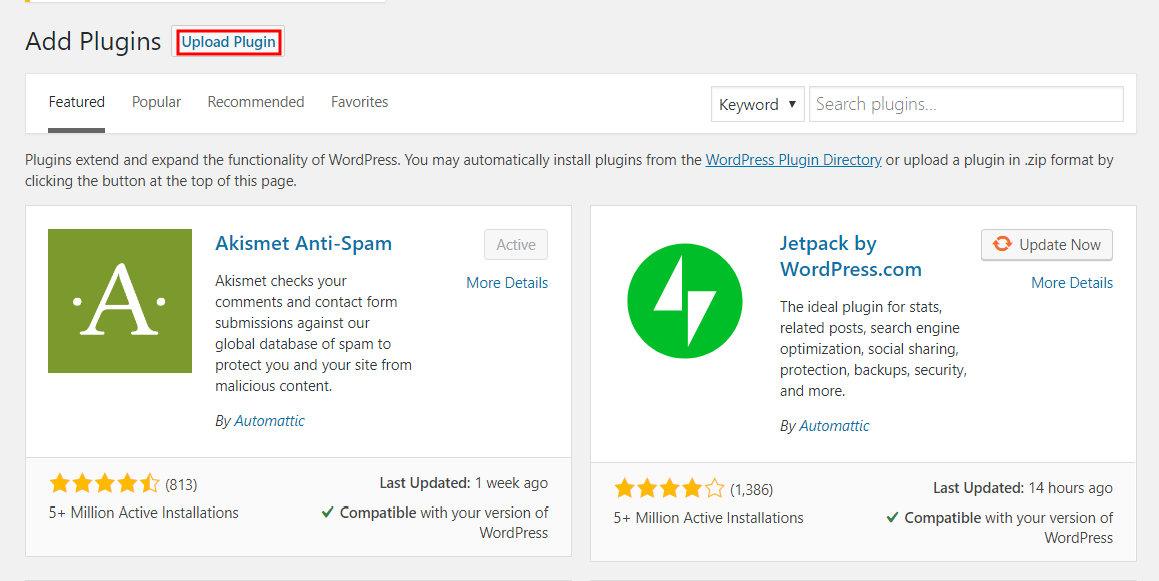Open Automattic author link under Jetpack
The width and height of the screenshot is (1159, 581).
point(835,426)
